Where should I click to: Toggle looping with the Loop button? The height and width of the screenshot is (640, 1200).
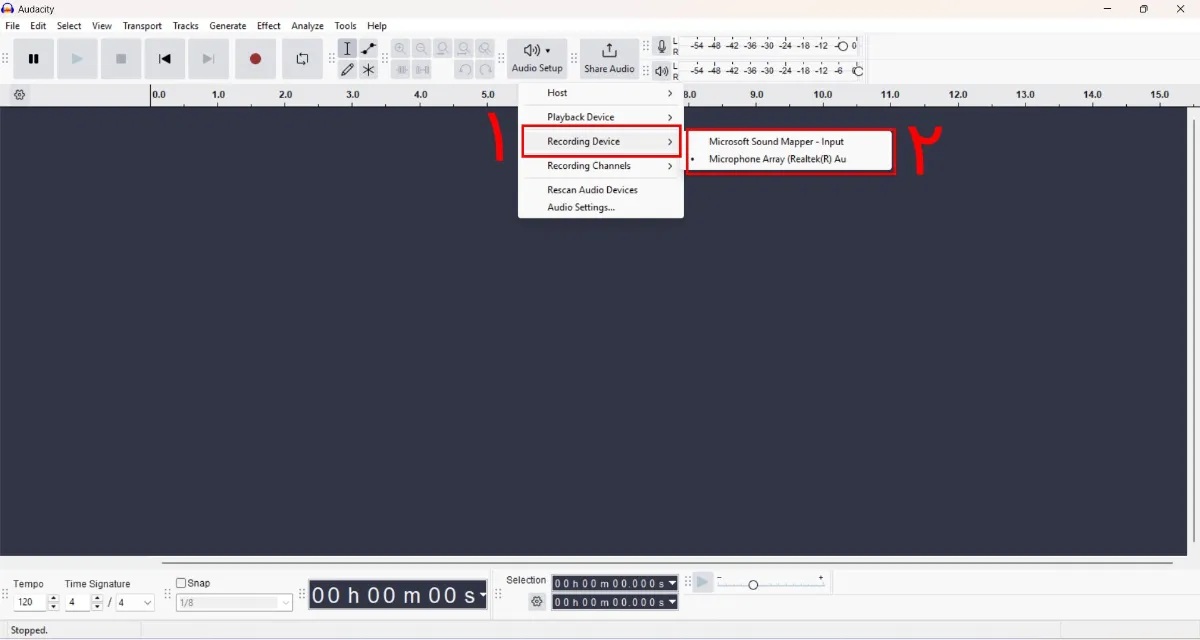[x=303, y=58]
